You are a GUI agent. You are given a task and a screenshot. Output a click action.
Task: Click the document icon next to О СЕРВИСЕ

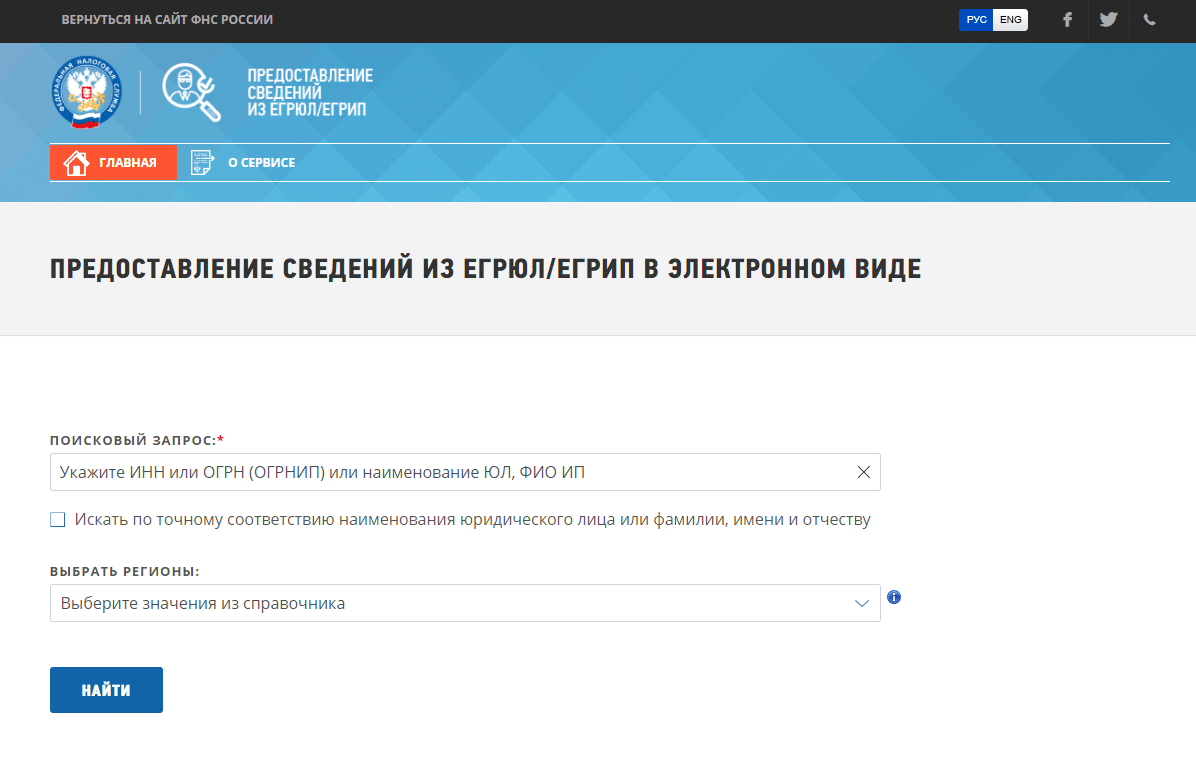(x=203, y=161)
